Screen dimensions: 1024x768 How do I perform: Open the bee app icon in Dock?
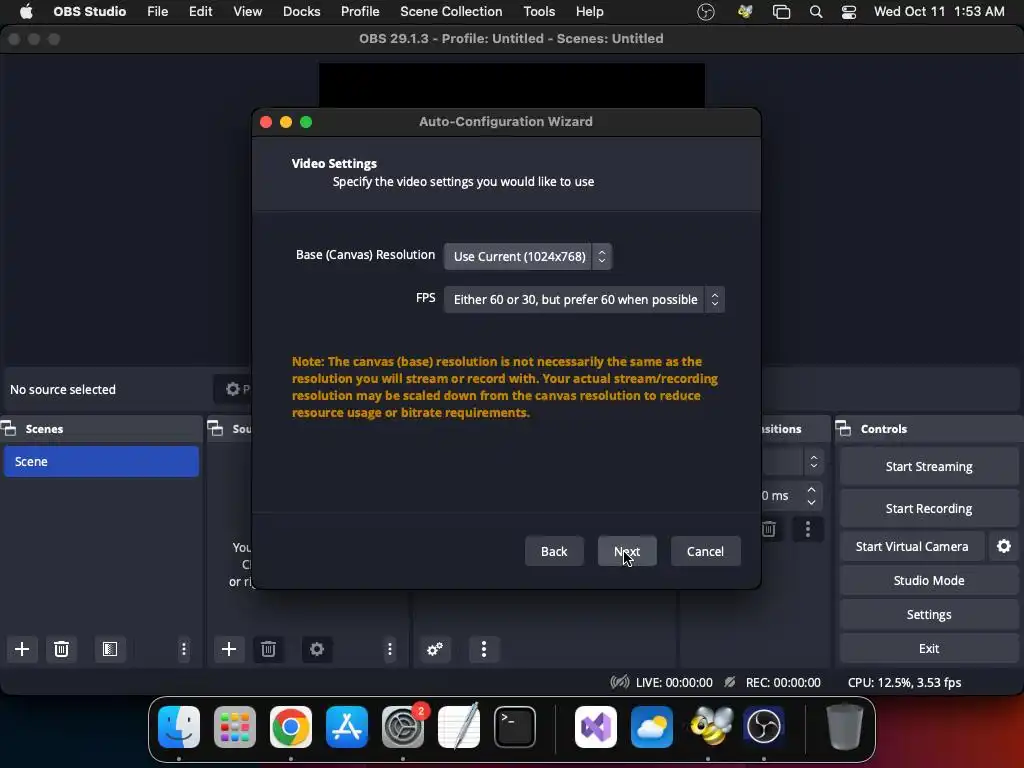click(709, 727)
